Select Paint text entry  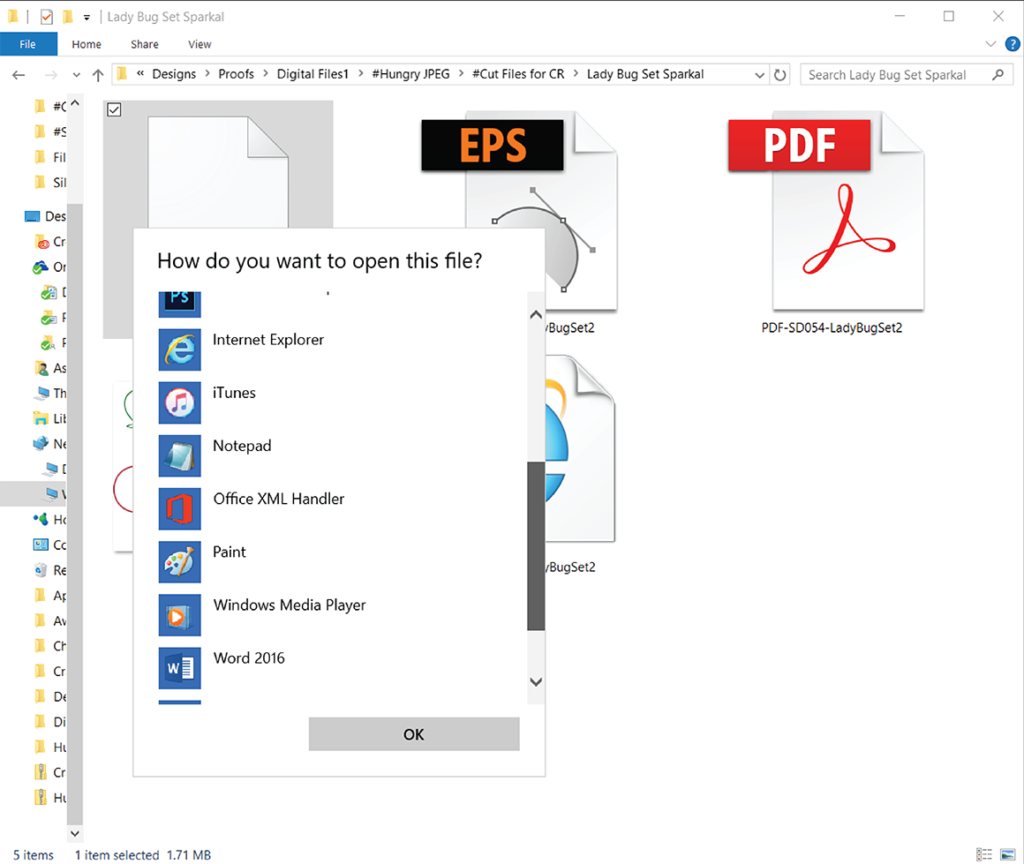coord(229,552)
